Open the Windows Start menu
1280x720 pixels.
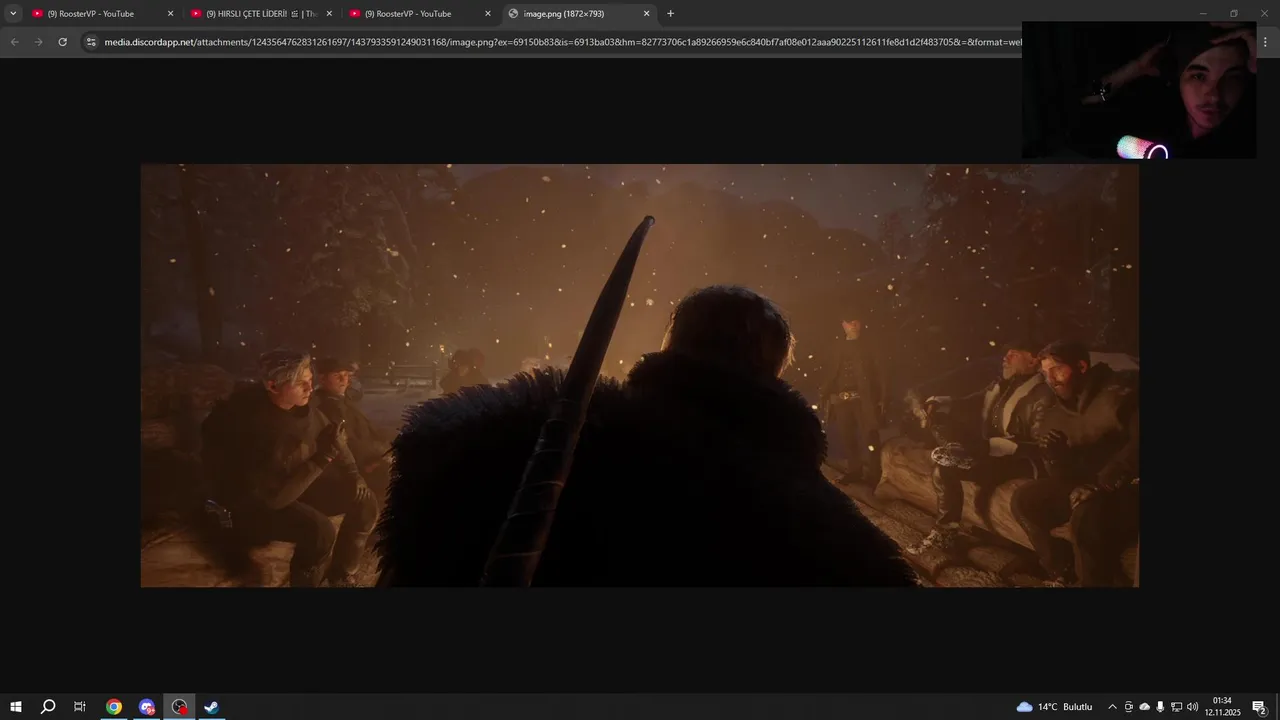(16, 707)
